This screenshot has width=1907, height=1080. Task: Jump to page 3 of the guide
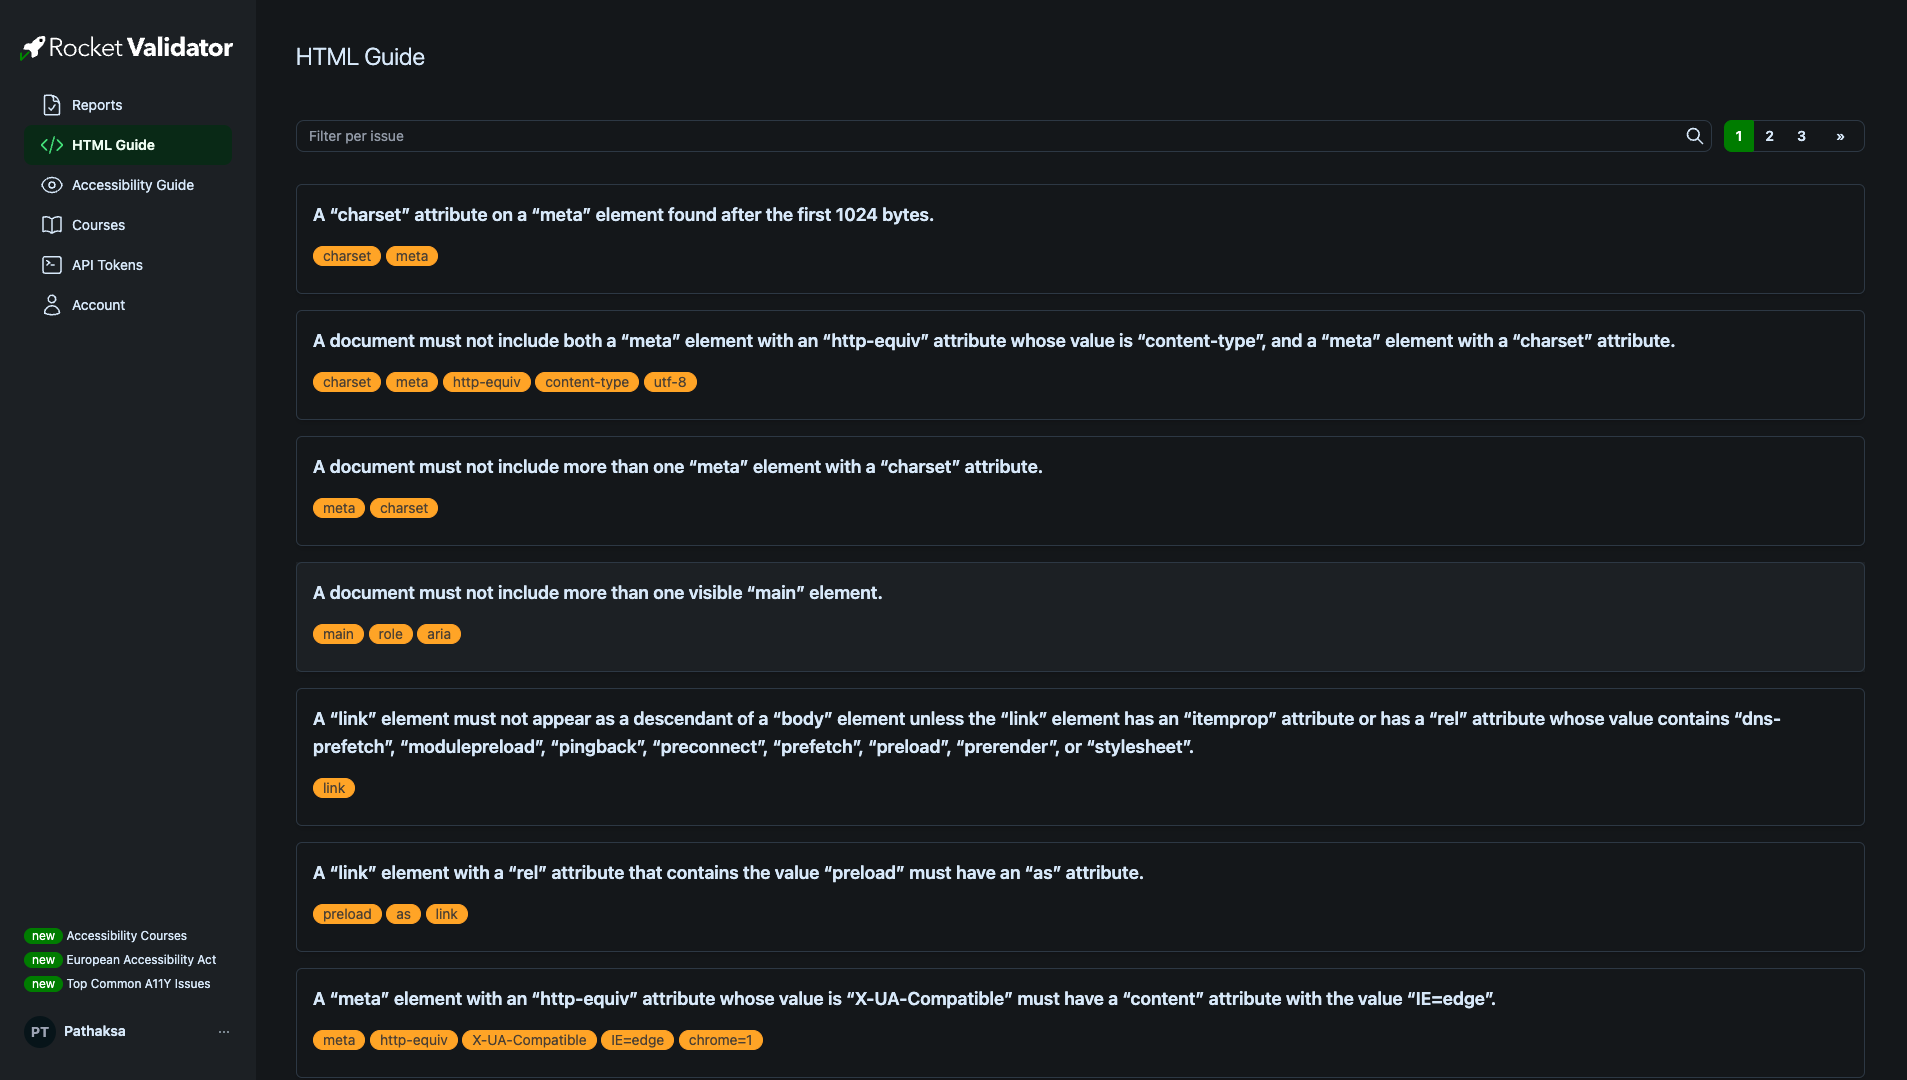pos(1801,136)
